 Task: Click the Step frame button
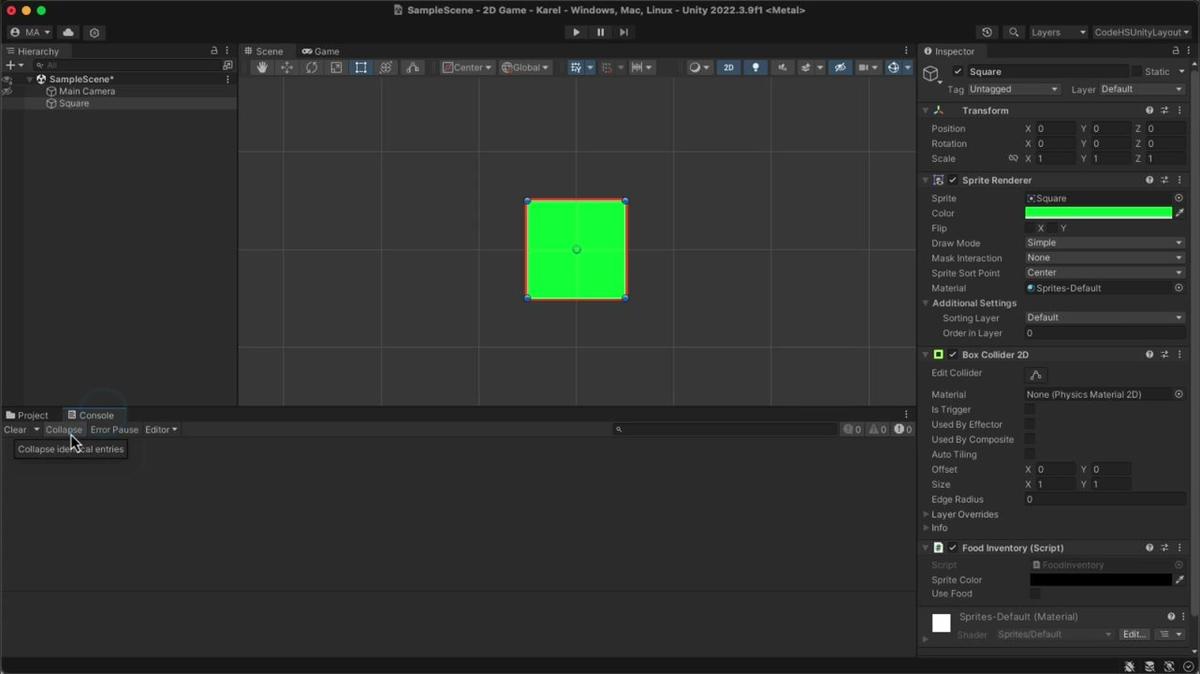(x=624, y=32)
